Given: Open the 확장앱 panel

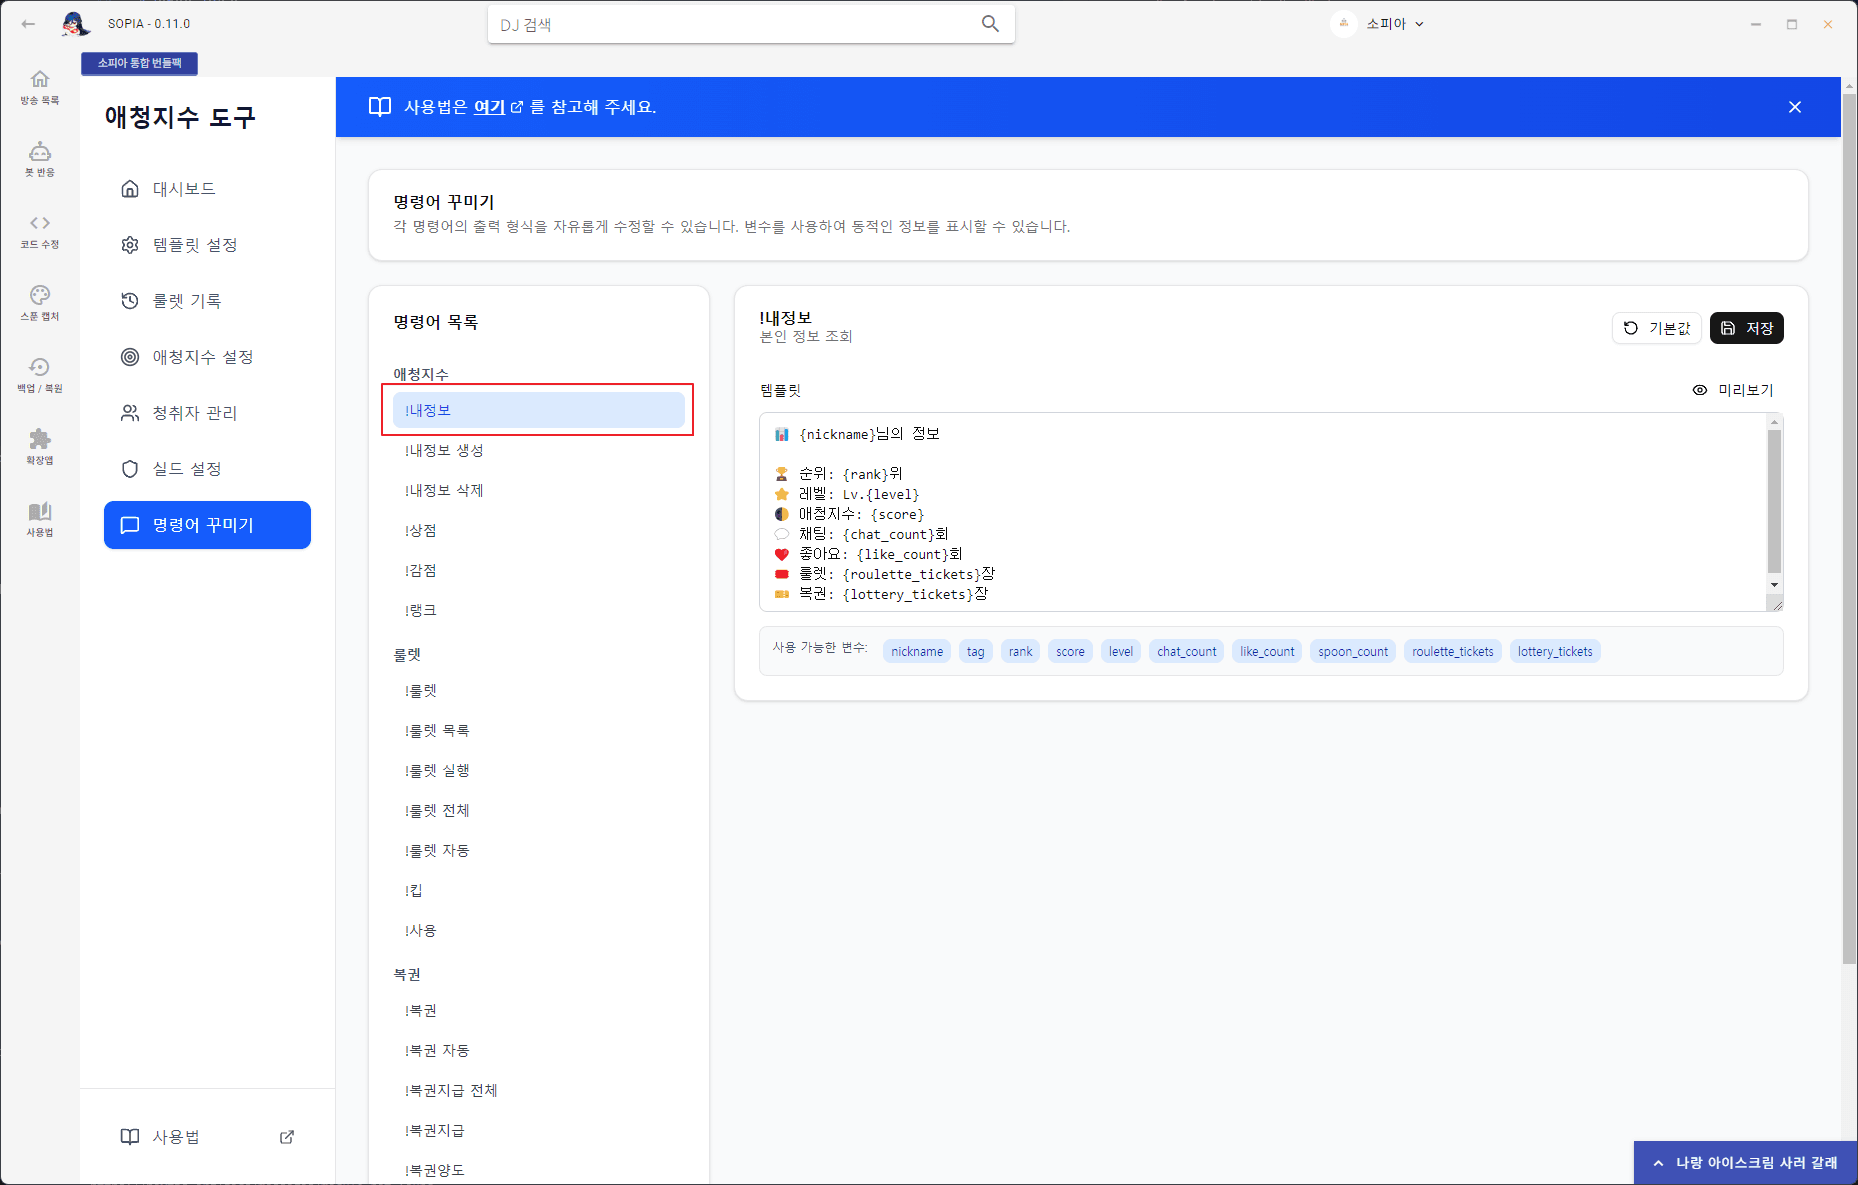Looking at the screenshot, I should [39, 445].
